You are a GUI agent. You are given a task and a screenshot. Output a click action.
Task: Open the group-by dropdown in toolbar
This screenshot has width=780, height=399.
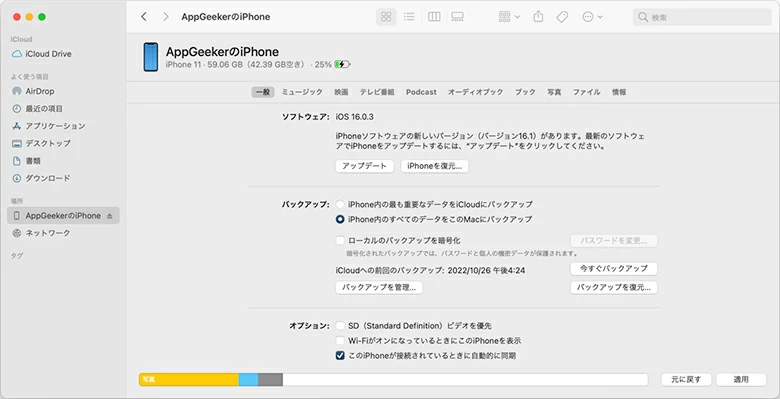[x=509, y=17]
